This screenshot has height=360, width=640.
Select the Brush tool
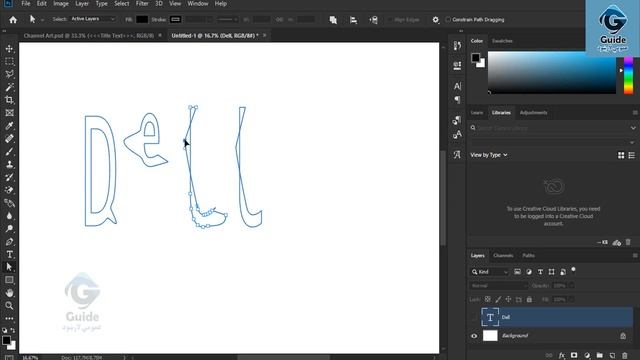point(9,151)
